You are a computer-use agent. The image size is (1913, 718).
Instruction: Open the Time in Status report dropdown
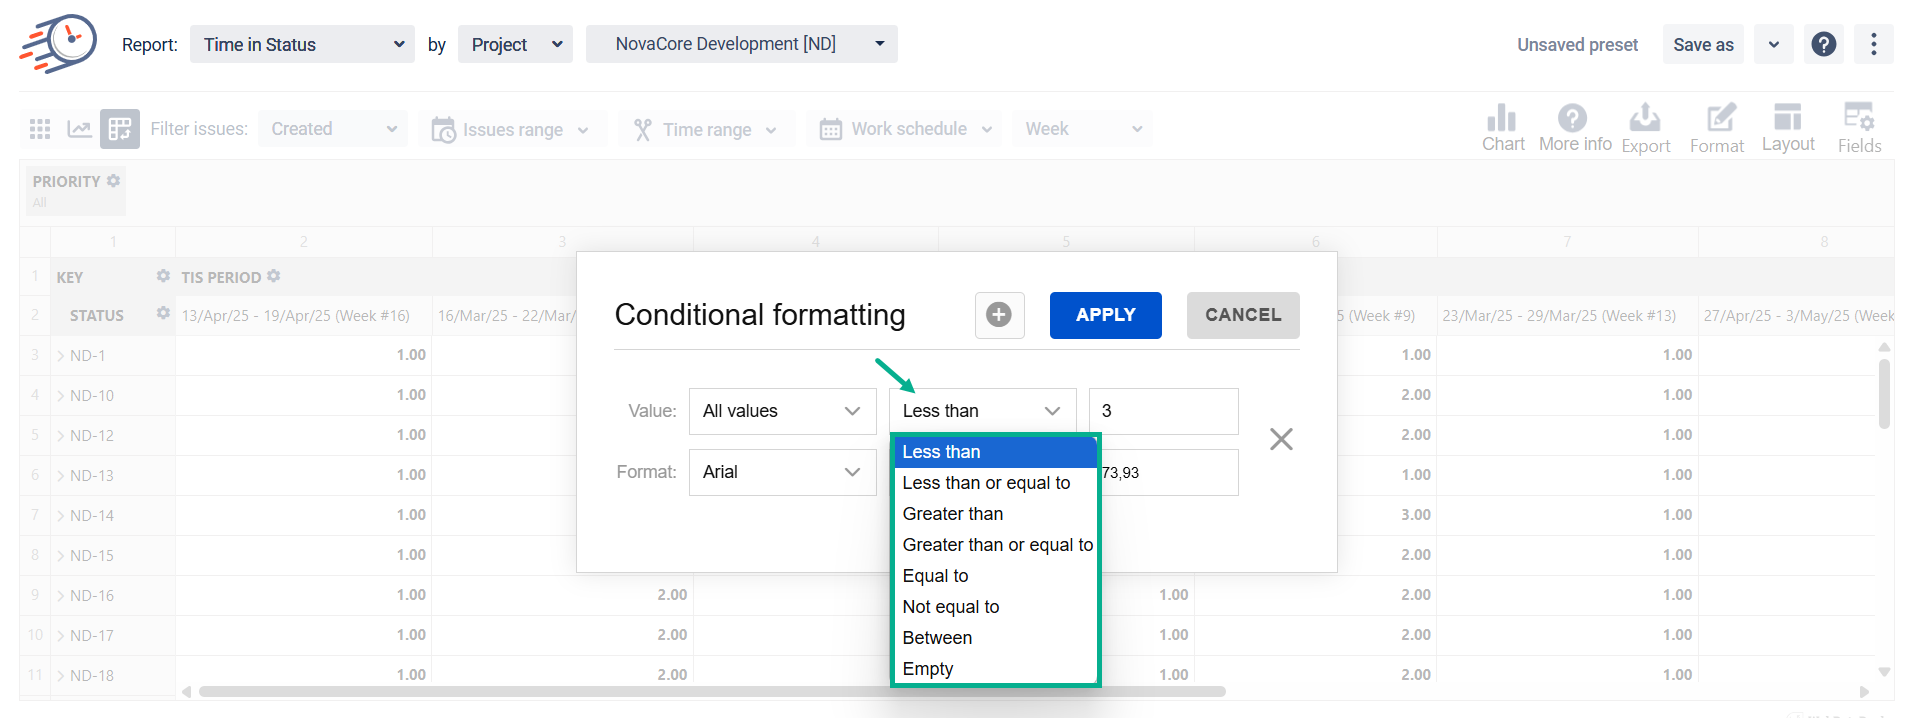point(302,45)
